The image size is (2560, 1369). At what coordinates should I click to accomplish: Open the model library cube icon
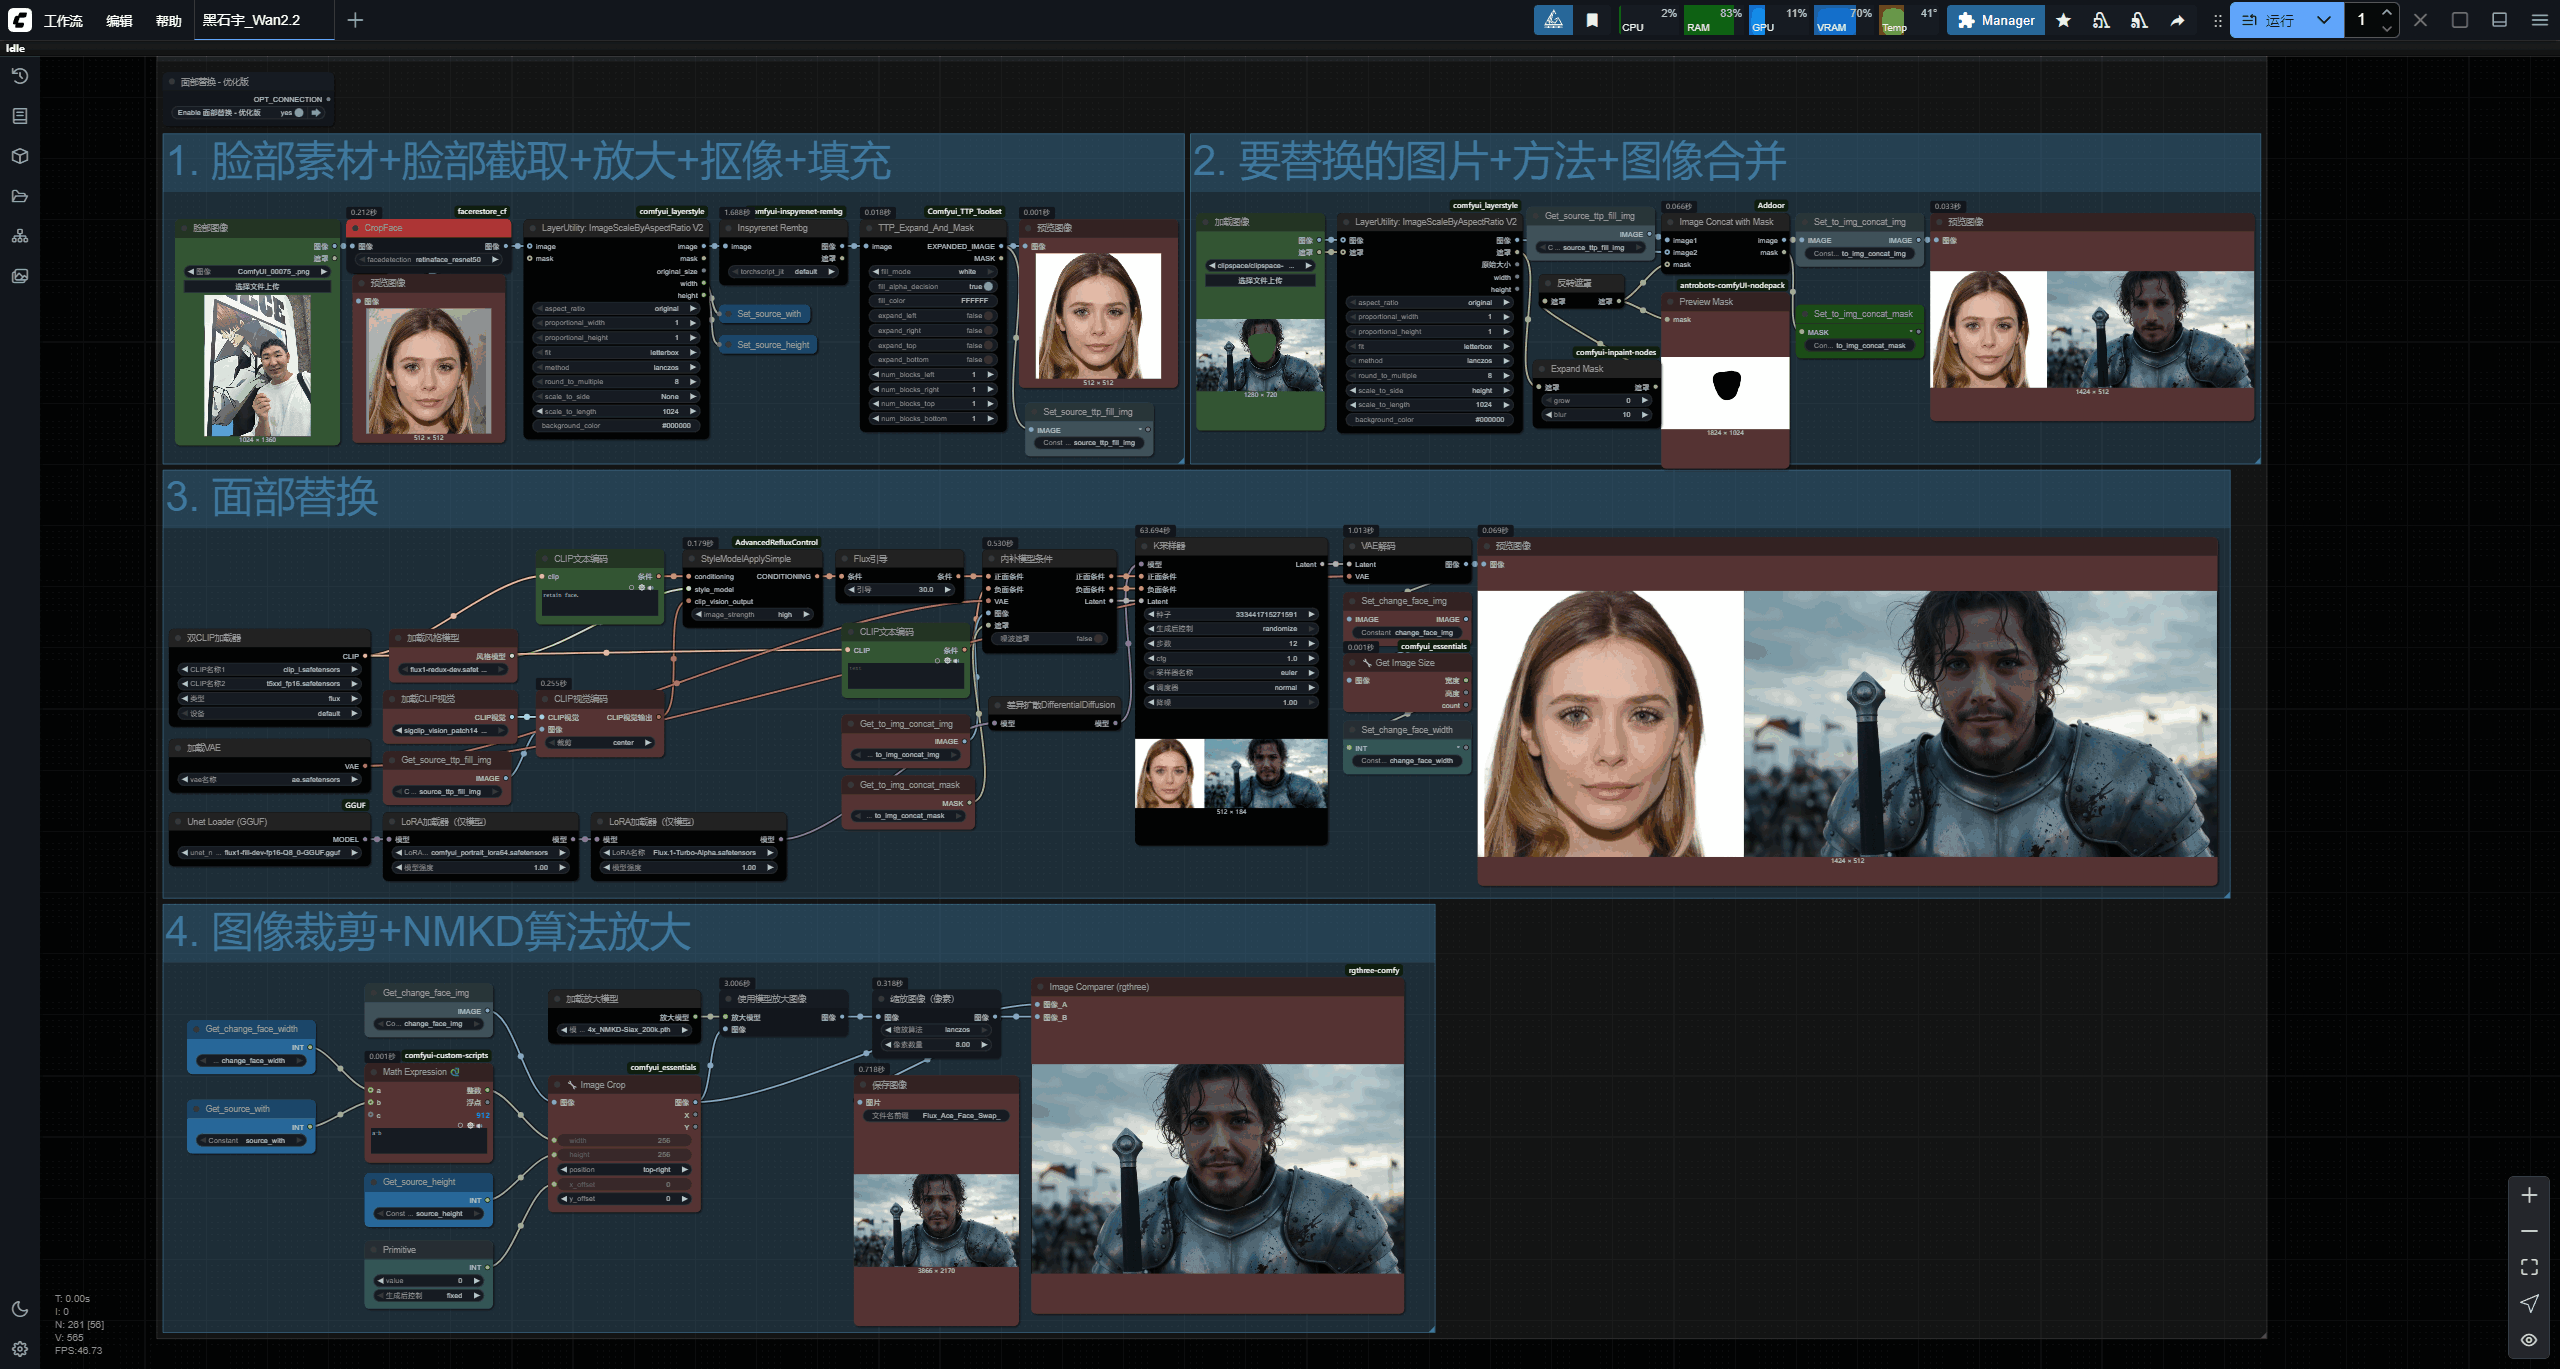pos(19,156)
